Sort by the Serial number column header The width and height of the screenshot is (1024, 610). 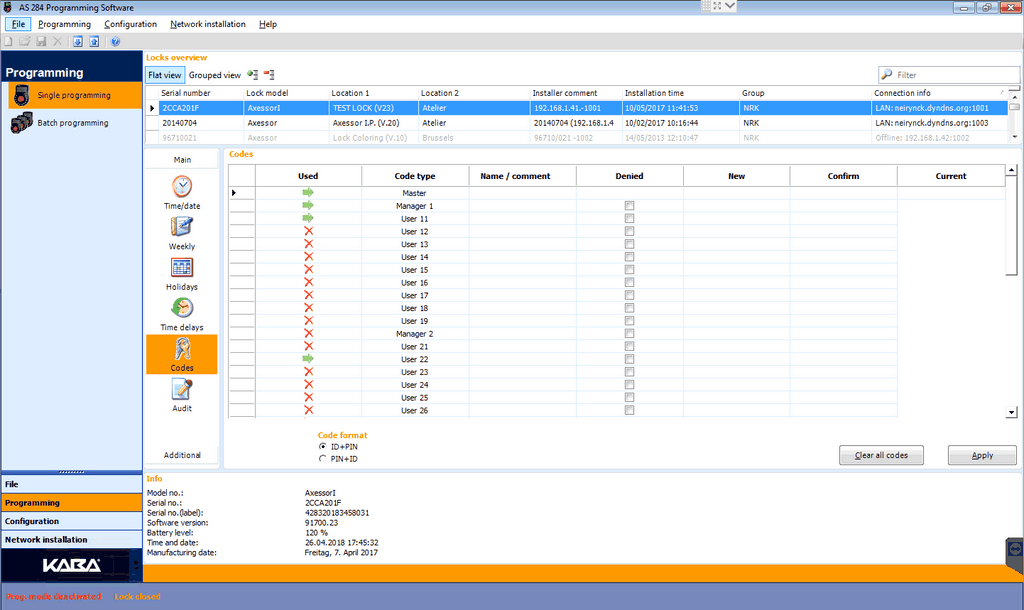coord(200,93)
